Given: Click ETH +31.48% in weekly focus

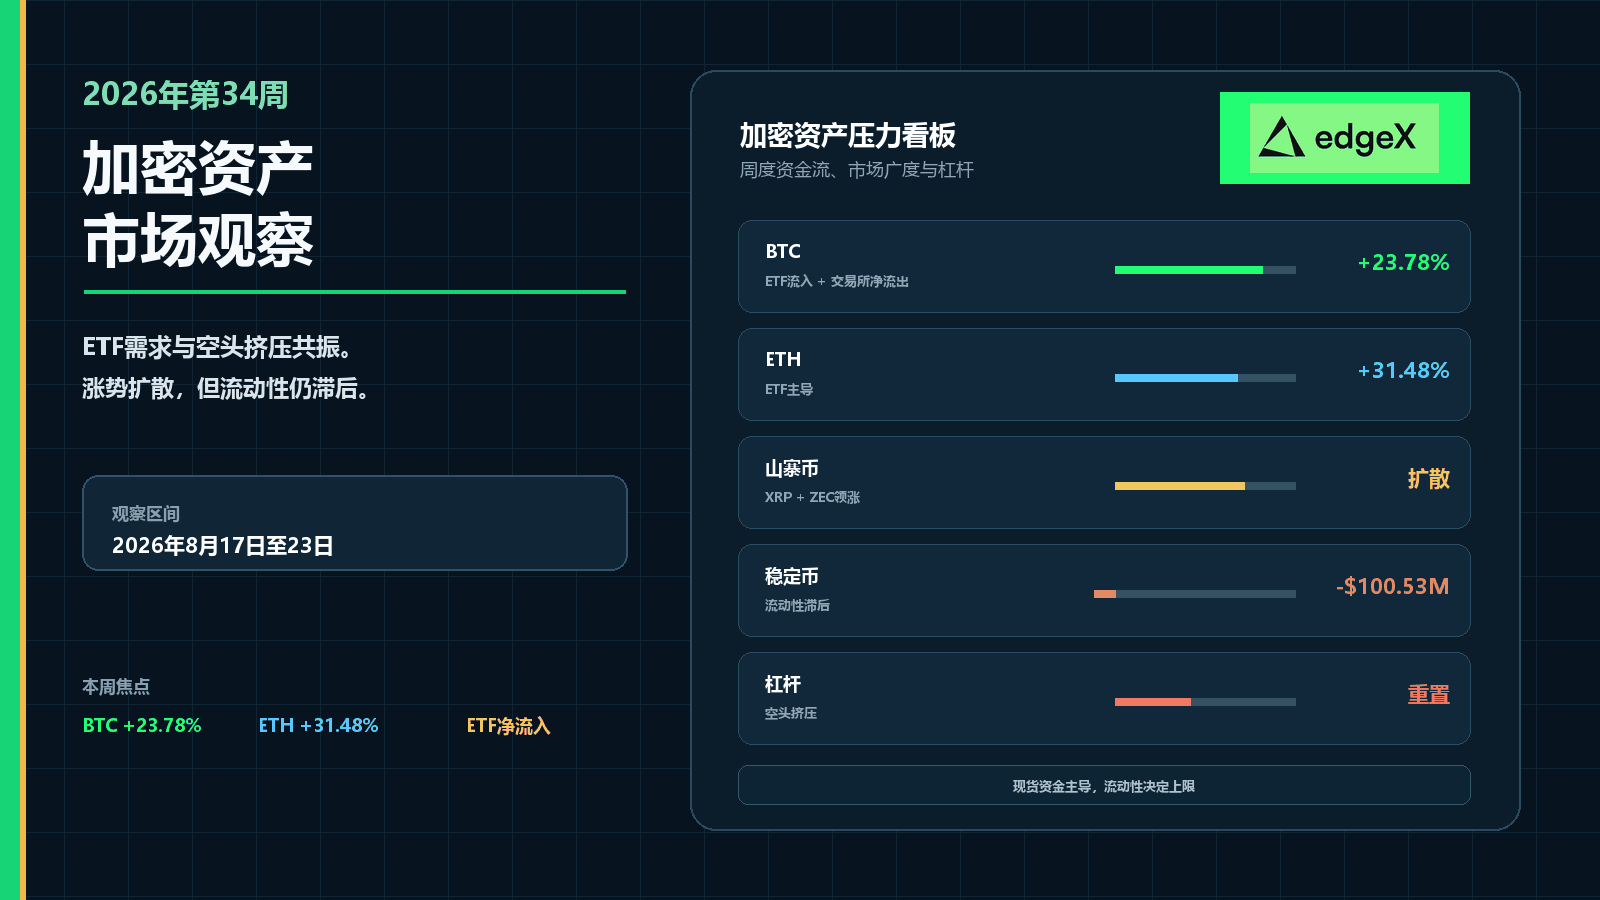Looking at the screenshot, I should click(x=318, y=726).
